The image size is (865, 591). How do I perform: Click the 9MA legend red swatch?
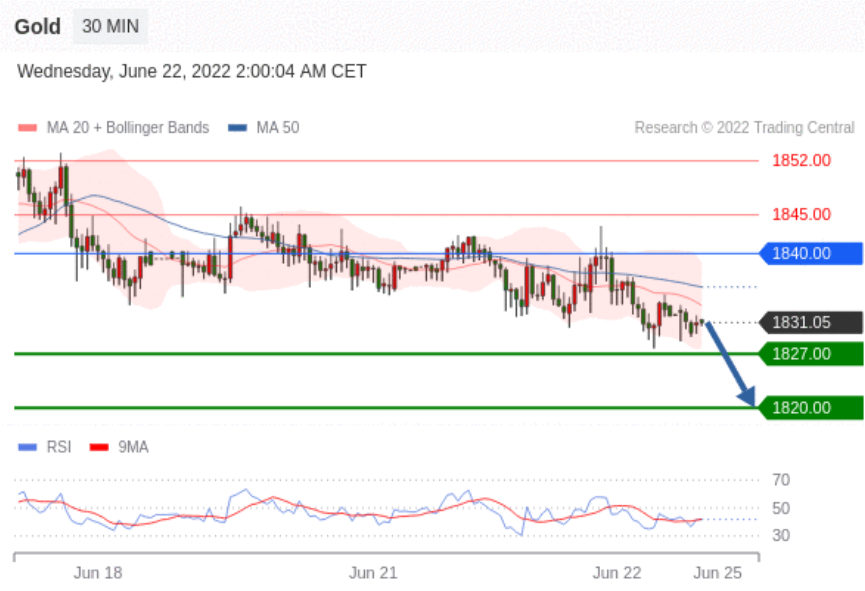(x=99, y=447)
